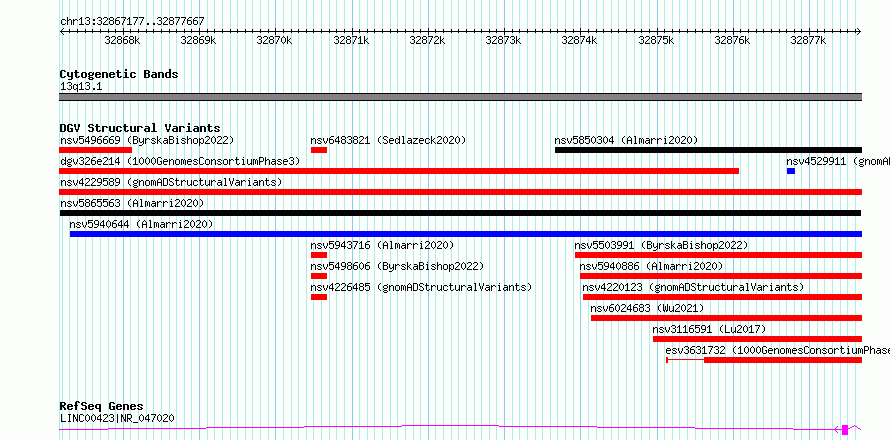The height and width of the screenshot is (440, 890).
Task: Open the nsv4529911 variant label
Action: tap(838, 161)
